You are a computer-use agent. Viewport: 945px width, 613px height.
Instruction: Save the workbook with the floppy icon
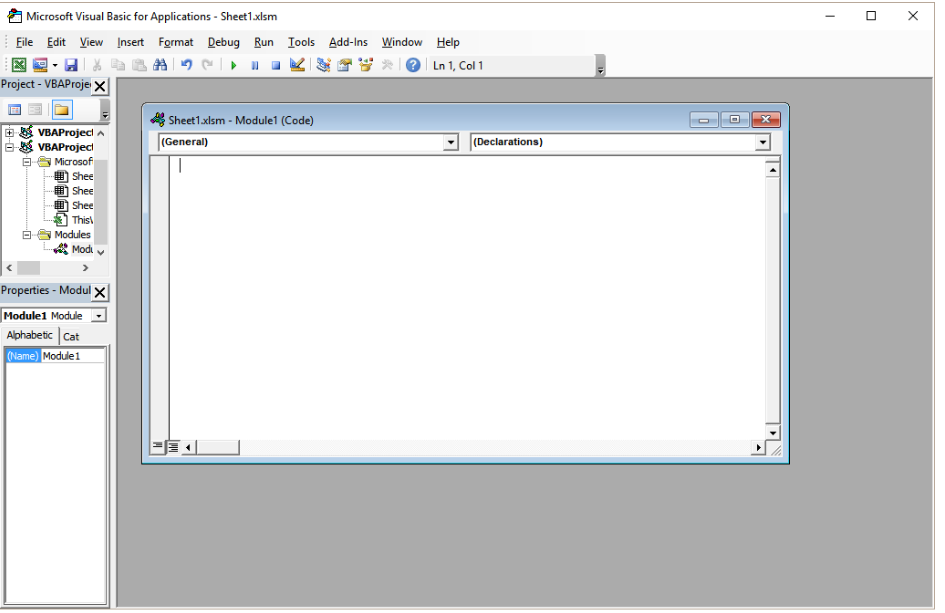pos(71,65)
